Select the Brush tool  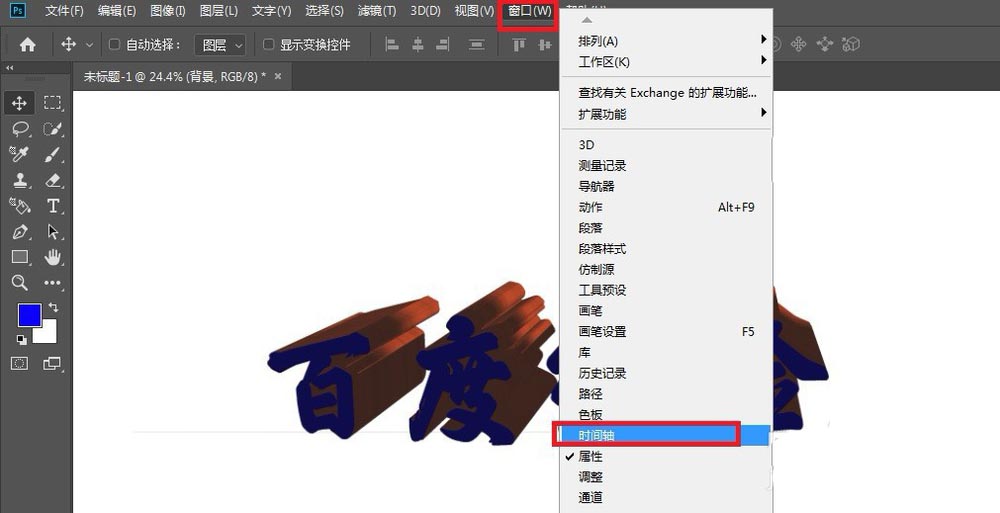(x=52, y=154)
